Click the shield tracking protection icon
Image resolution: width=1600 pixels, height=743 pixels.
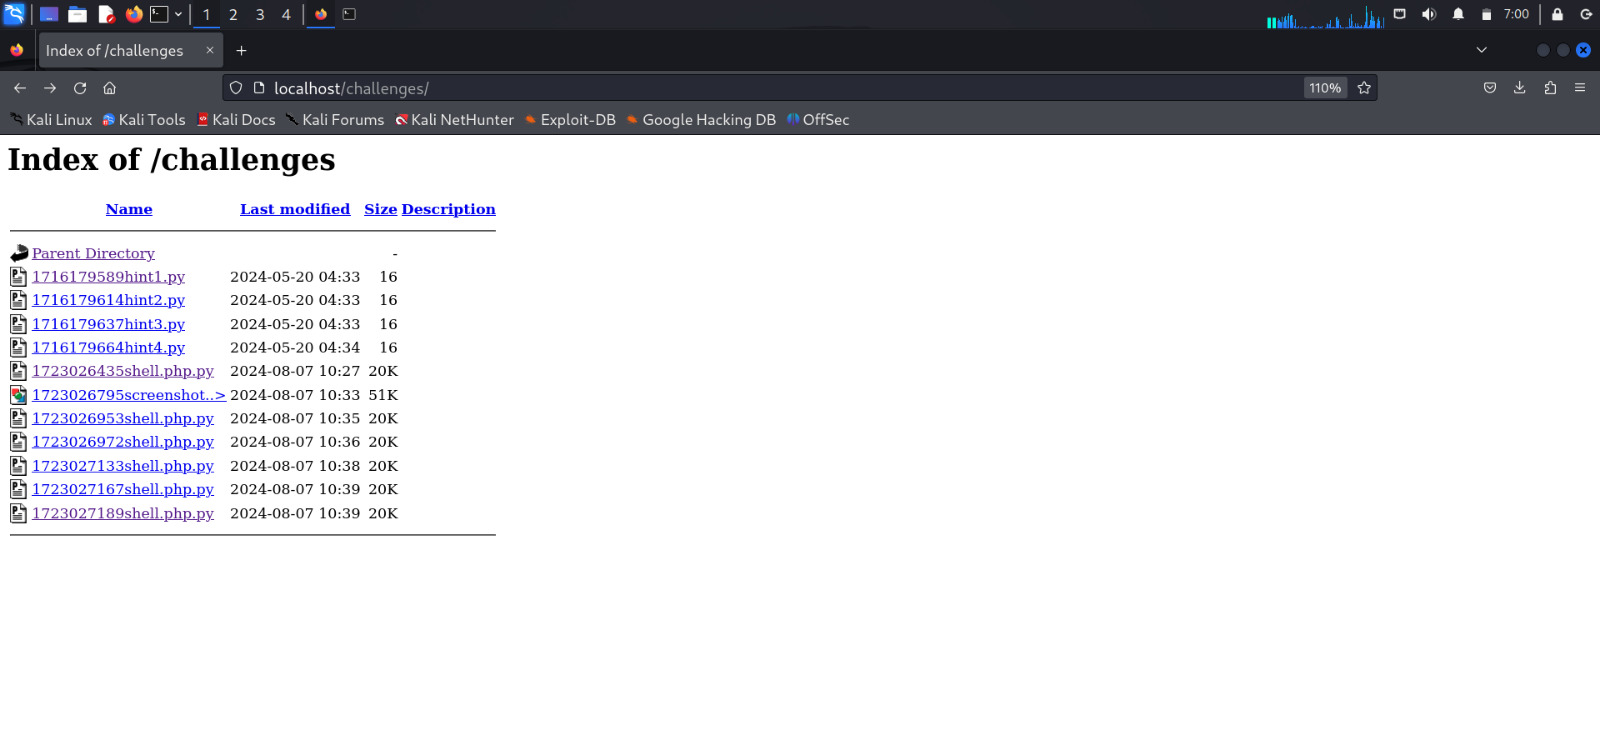click(x=236, y=88)
